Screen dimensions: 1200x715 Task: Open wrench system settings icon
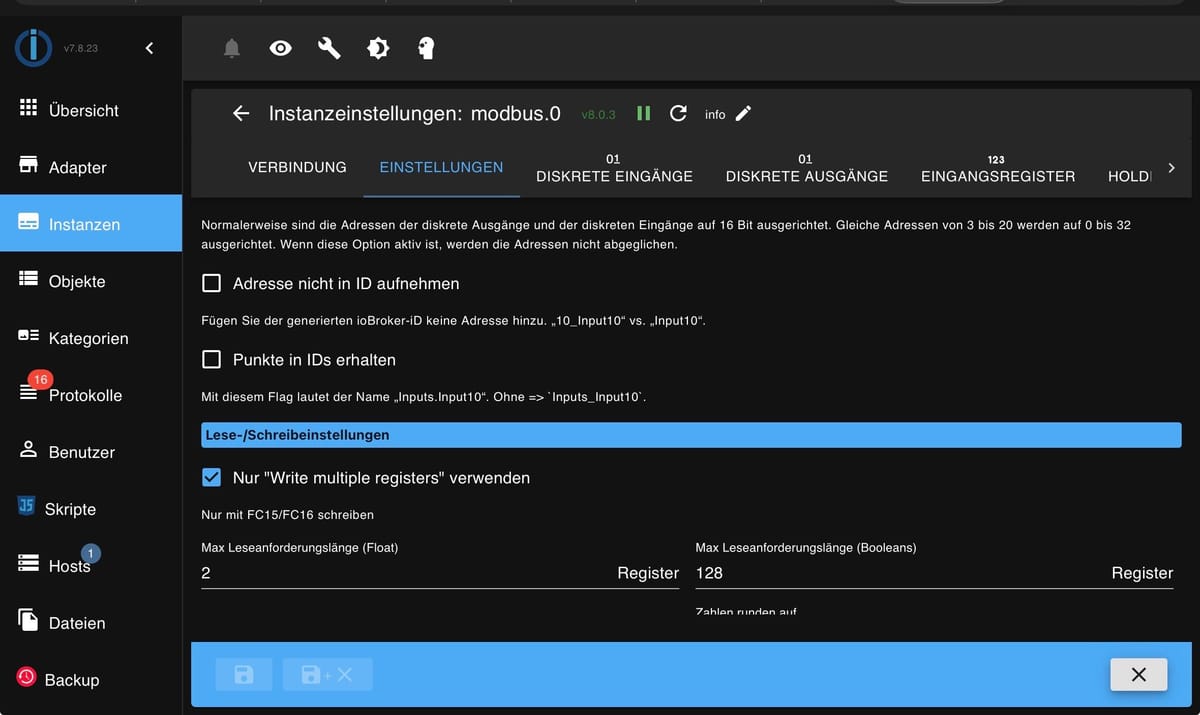tap(329, 48)
